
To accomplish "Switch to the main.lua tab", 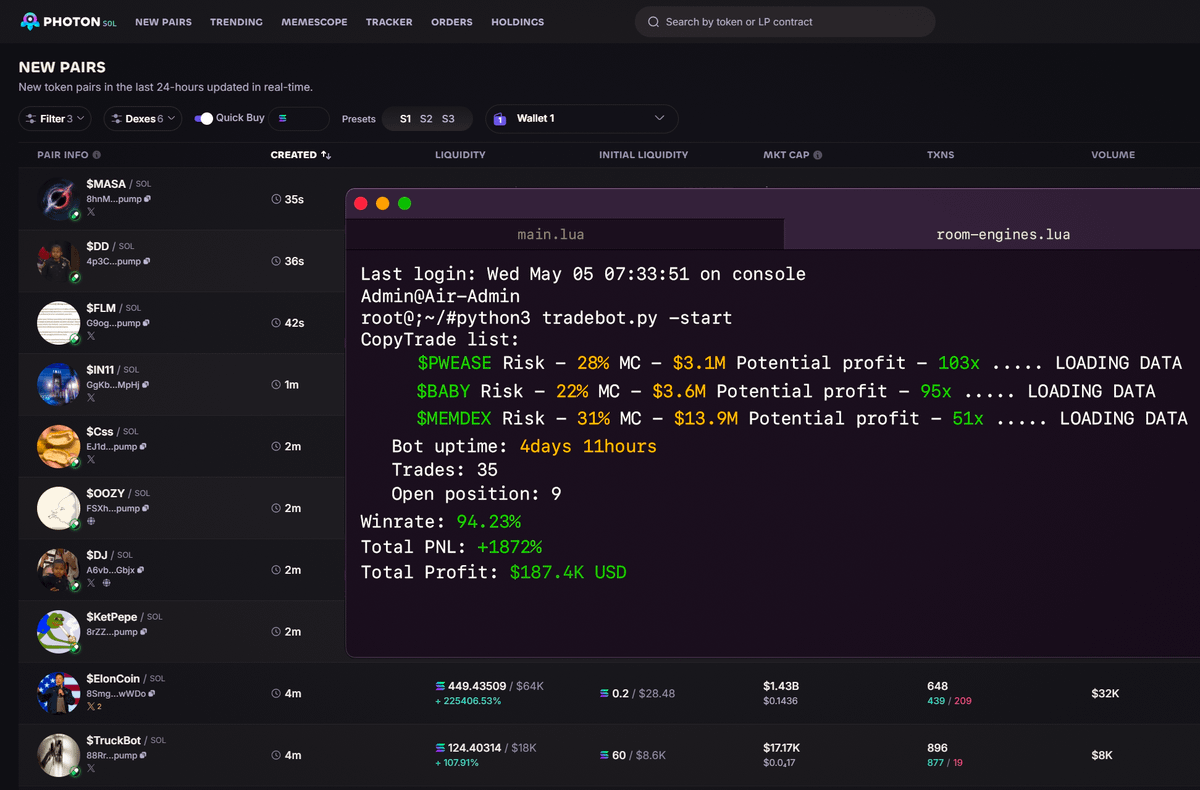I will [x=565, y=234].
